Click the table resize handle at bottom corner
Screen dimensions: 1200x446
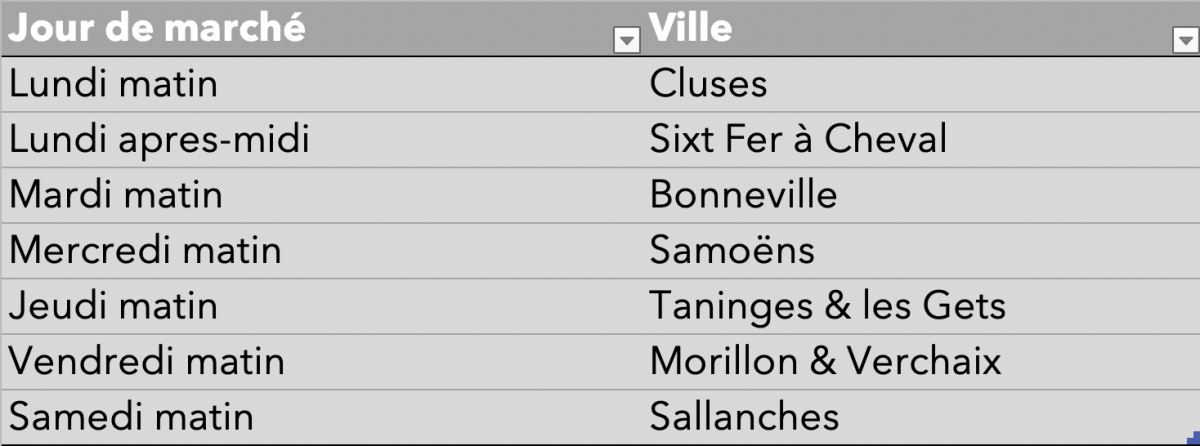tap(1194, 441)
